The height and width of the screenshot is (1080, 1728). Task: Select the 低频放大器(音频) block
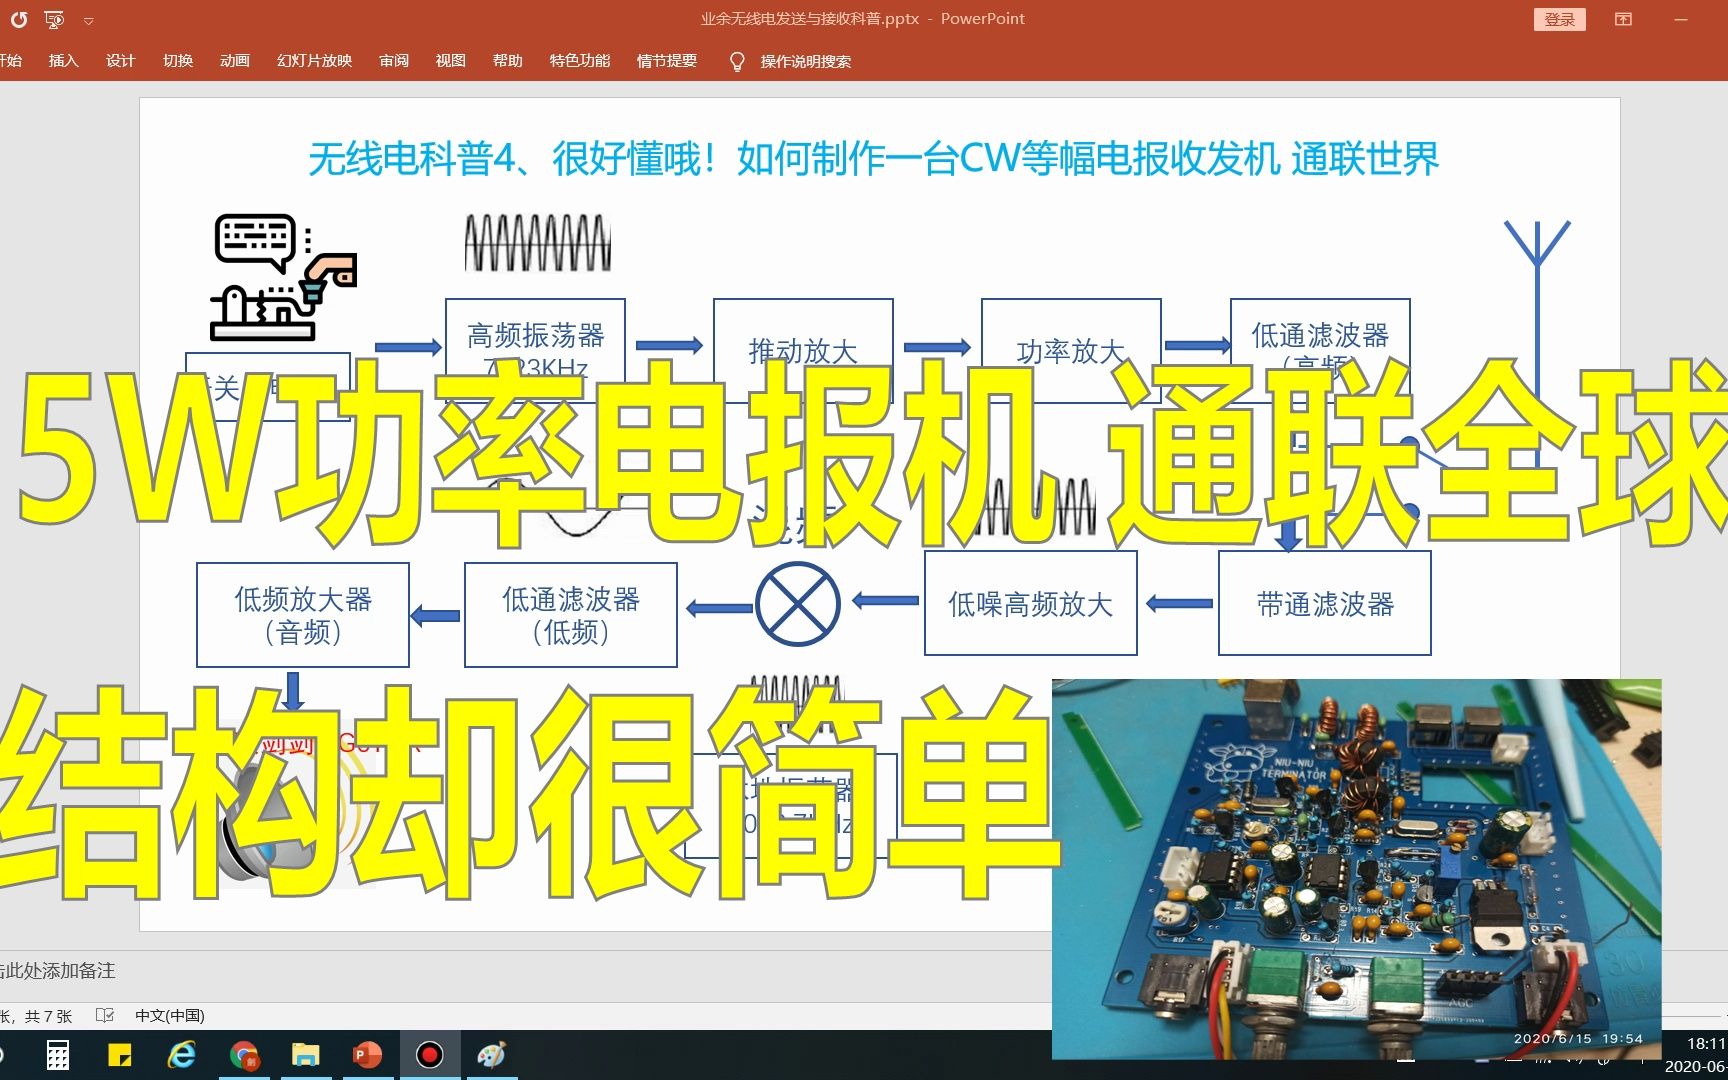(x=303, y=615)
